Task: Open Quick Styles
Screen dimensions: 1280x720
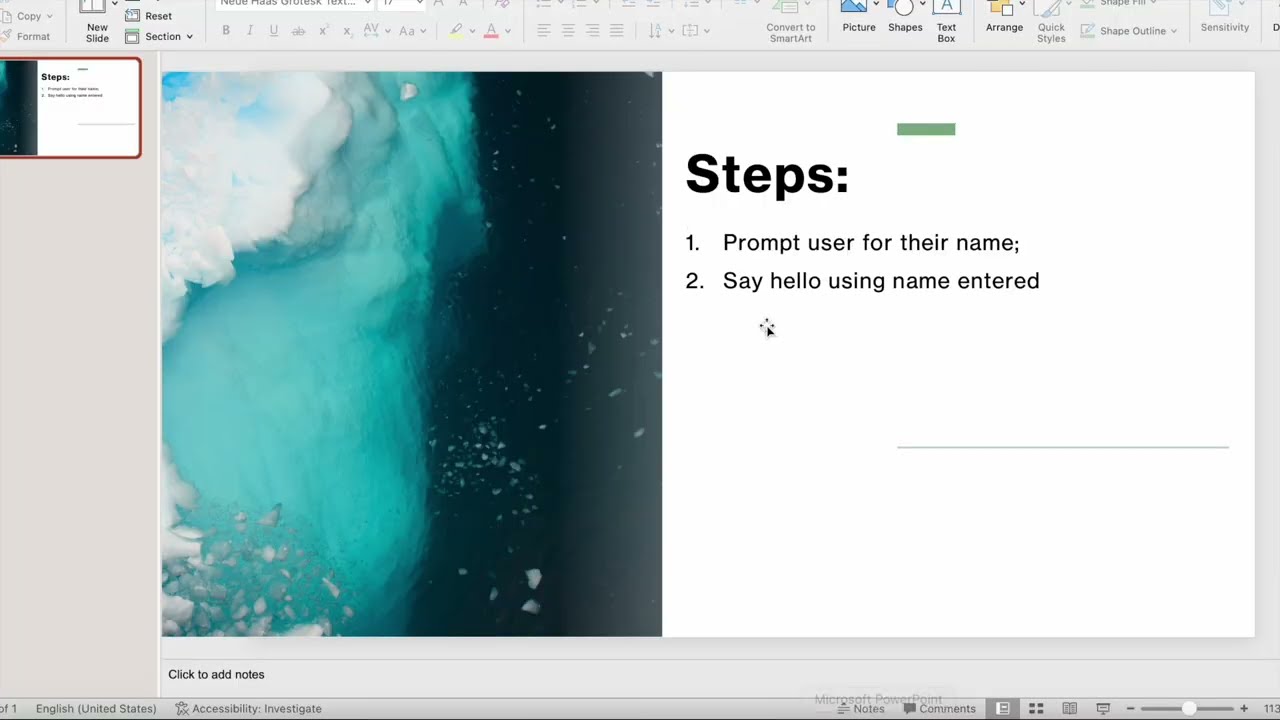Action: (1051, 22)
